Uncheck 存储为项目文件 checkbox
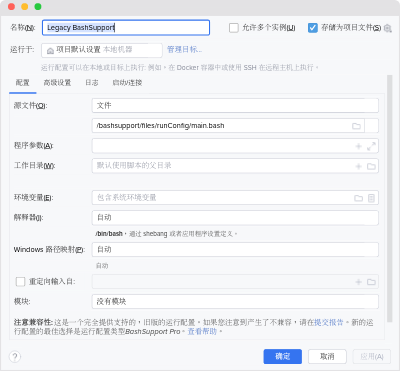This screenshot has height=371, width=400. click(x=313, y=28)
